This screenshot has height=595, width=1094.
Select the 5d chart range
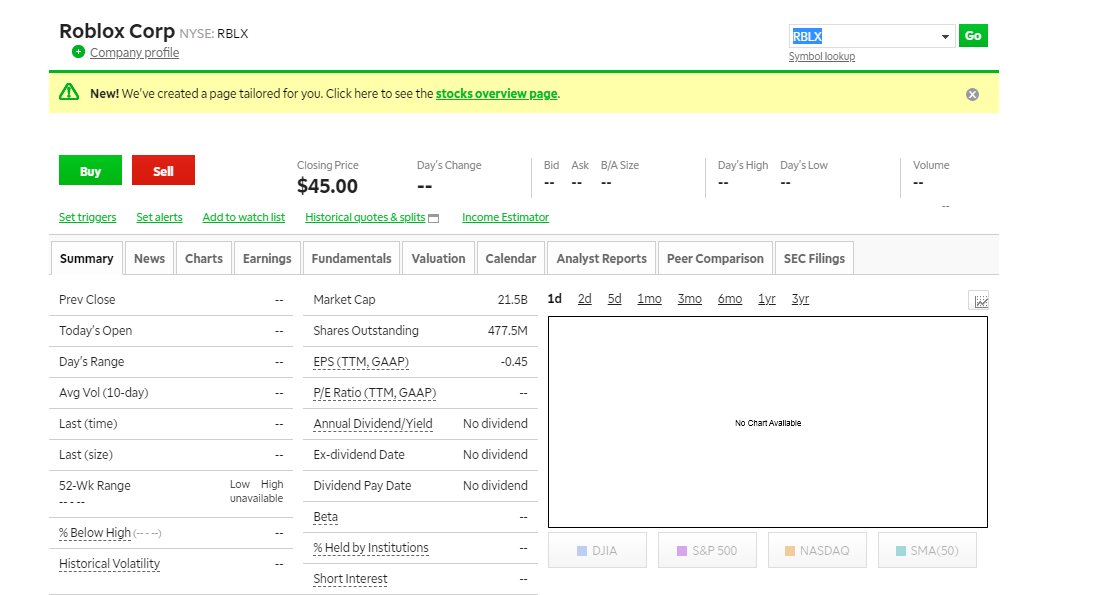(x=614, y=299)
